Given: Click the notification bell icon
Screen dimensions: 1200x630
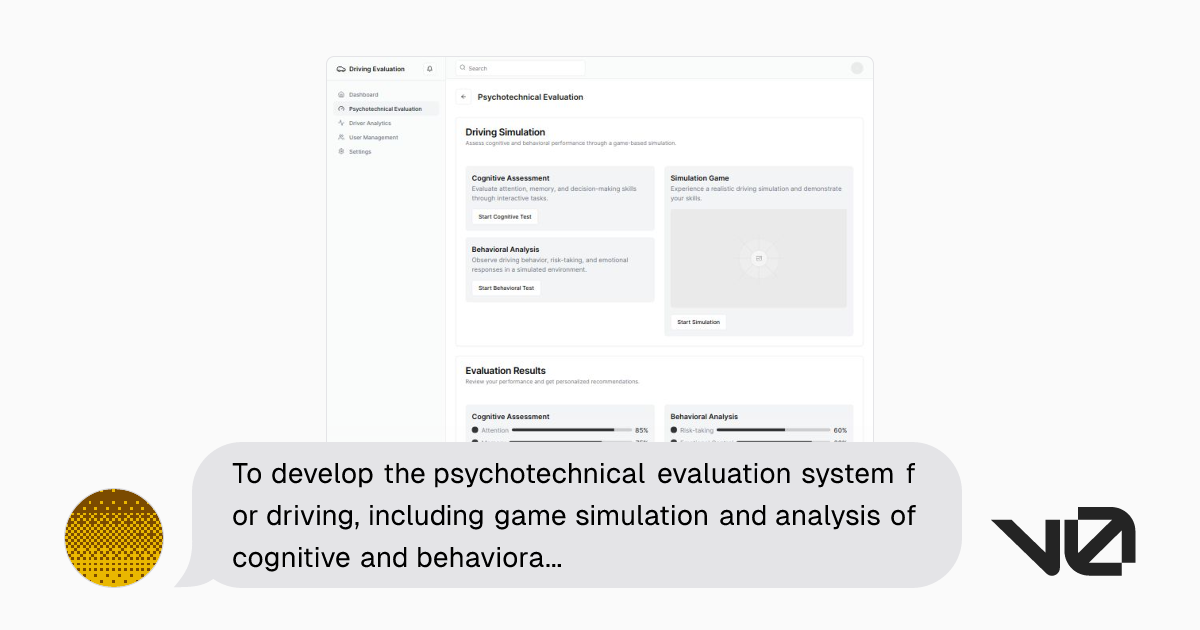Looking at the screenshot, I should pyautogui.click(x=430, y=68).
